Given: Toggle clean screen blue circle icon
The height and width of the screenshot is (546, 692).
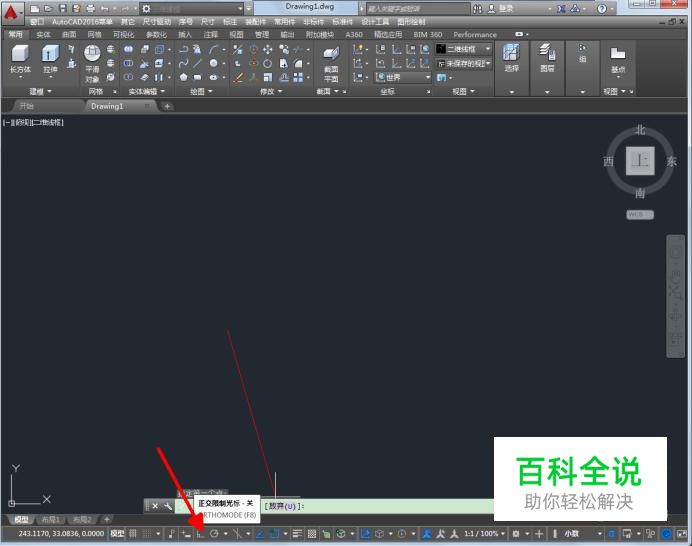Looking at the screenshot, I should click(x=666, y=534).
